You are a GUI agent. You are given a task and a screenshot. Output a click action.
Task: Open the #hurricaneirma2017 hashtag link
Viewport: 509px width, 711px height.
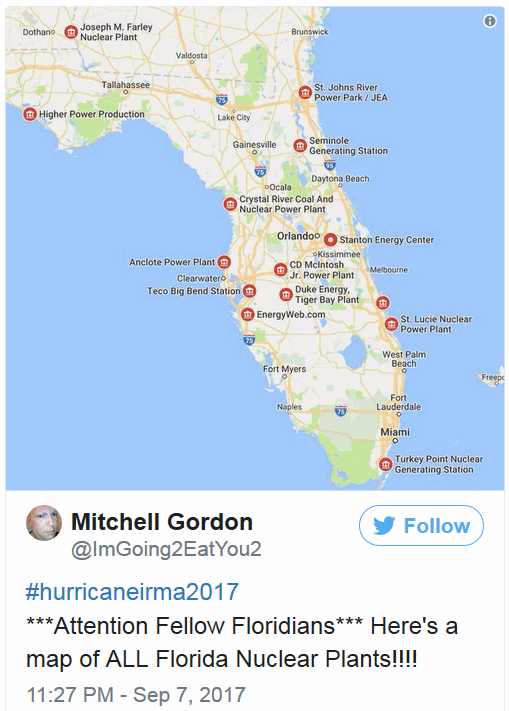132,592
